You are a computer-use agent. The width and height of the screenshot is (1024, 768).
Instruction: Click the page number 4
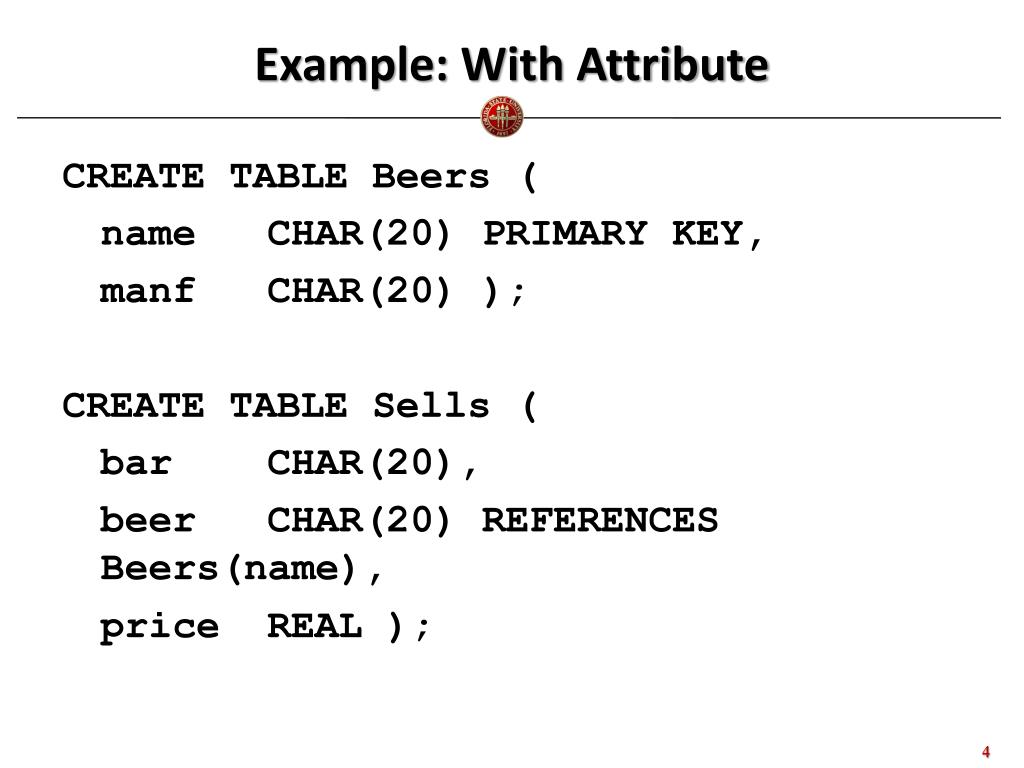985,752
